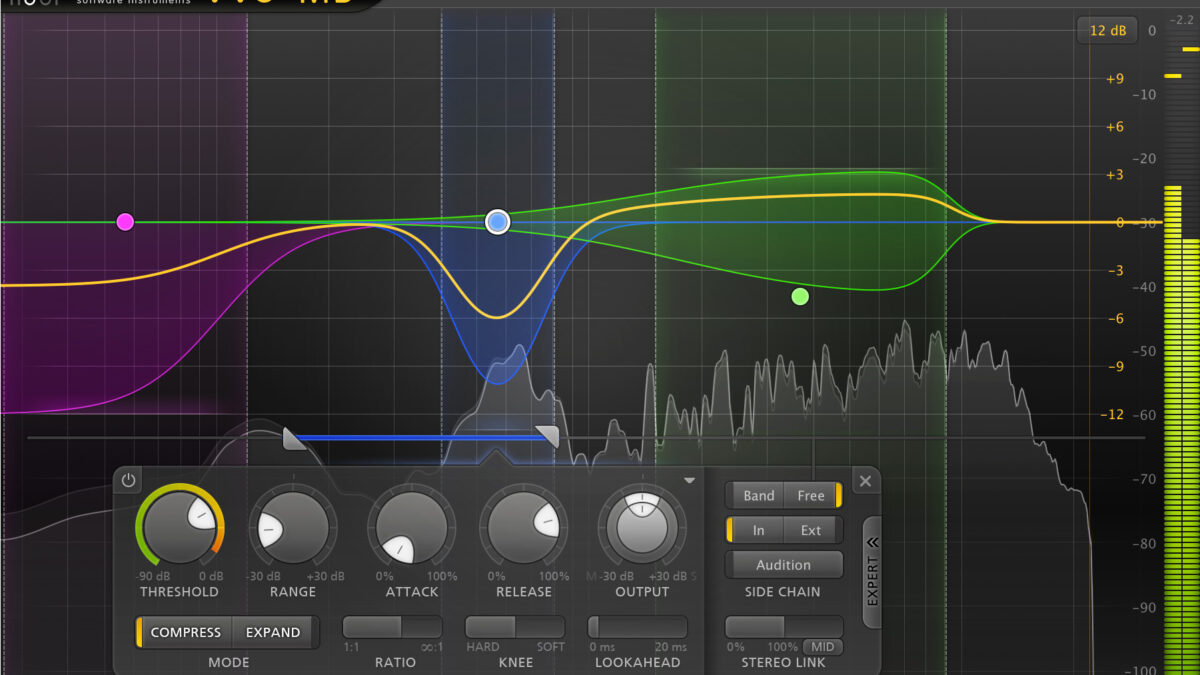Image resolution: width=1200 pixels, height=675 pixels.
Task: Collapse the EXPERT side panel
Action: click(x=872, y=572)
